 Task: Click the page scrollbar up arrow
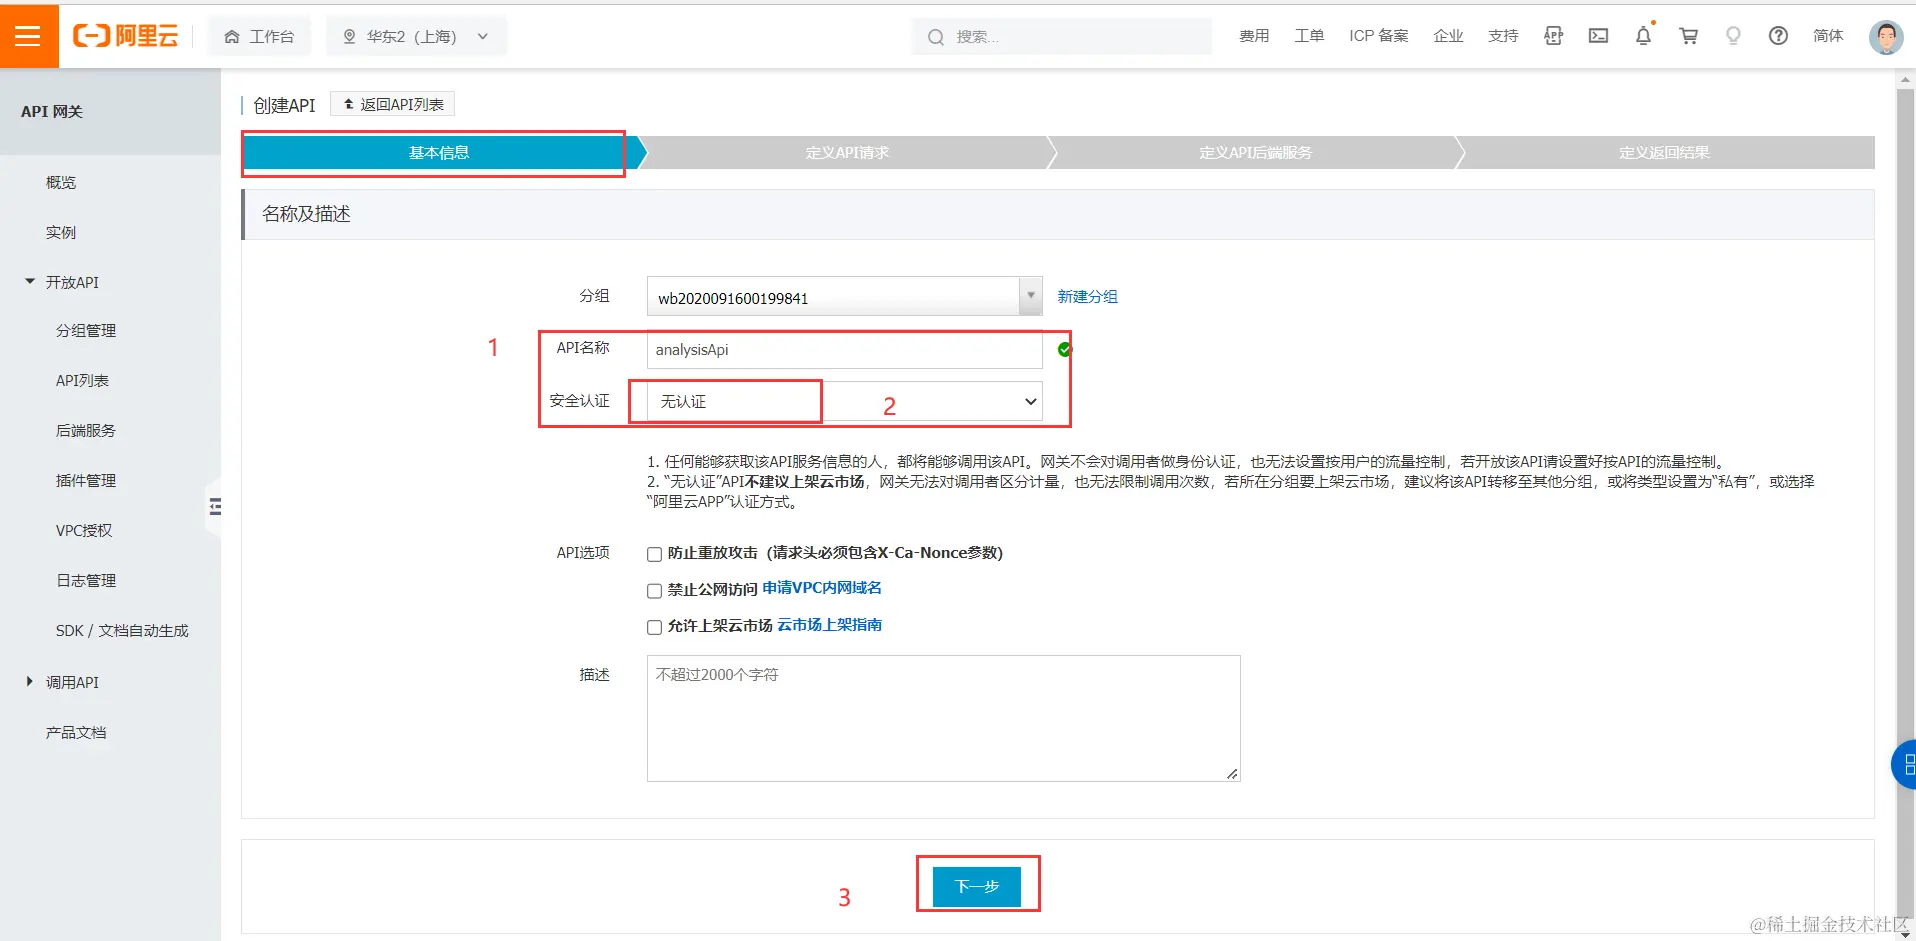click(1904, 81)
